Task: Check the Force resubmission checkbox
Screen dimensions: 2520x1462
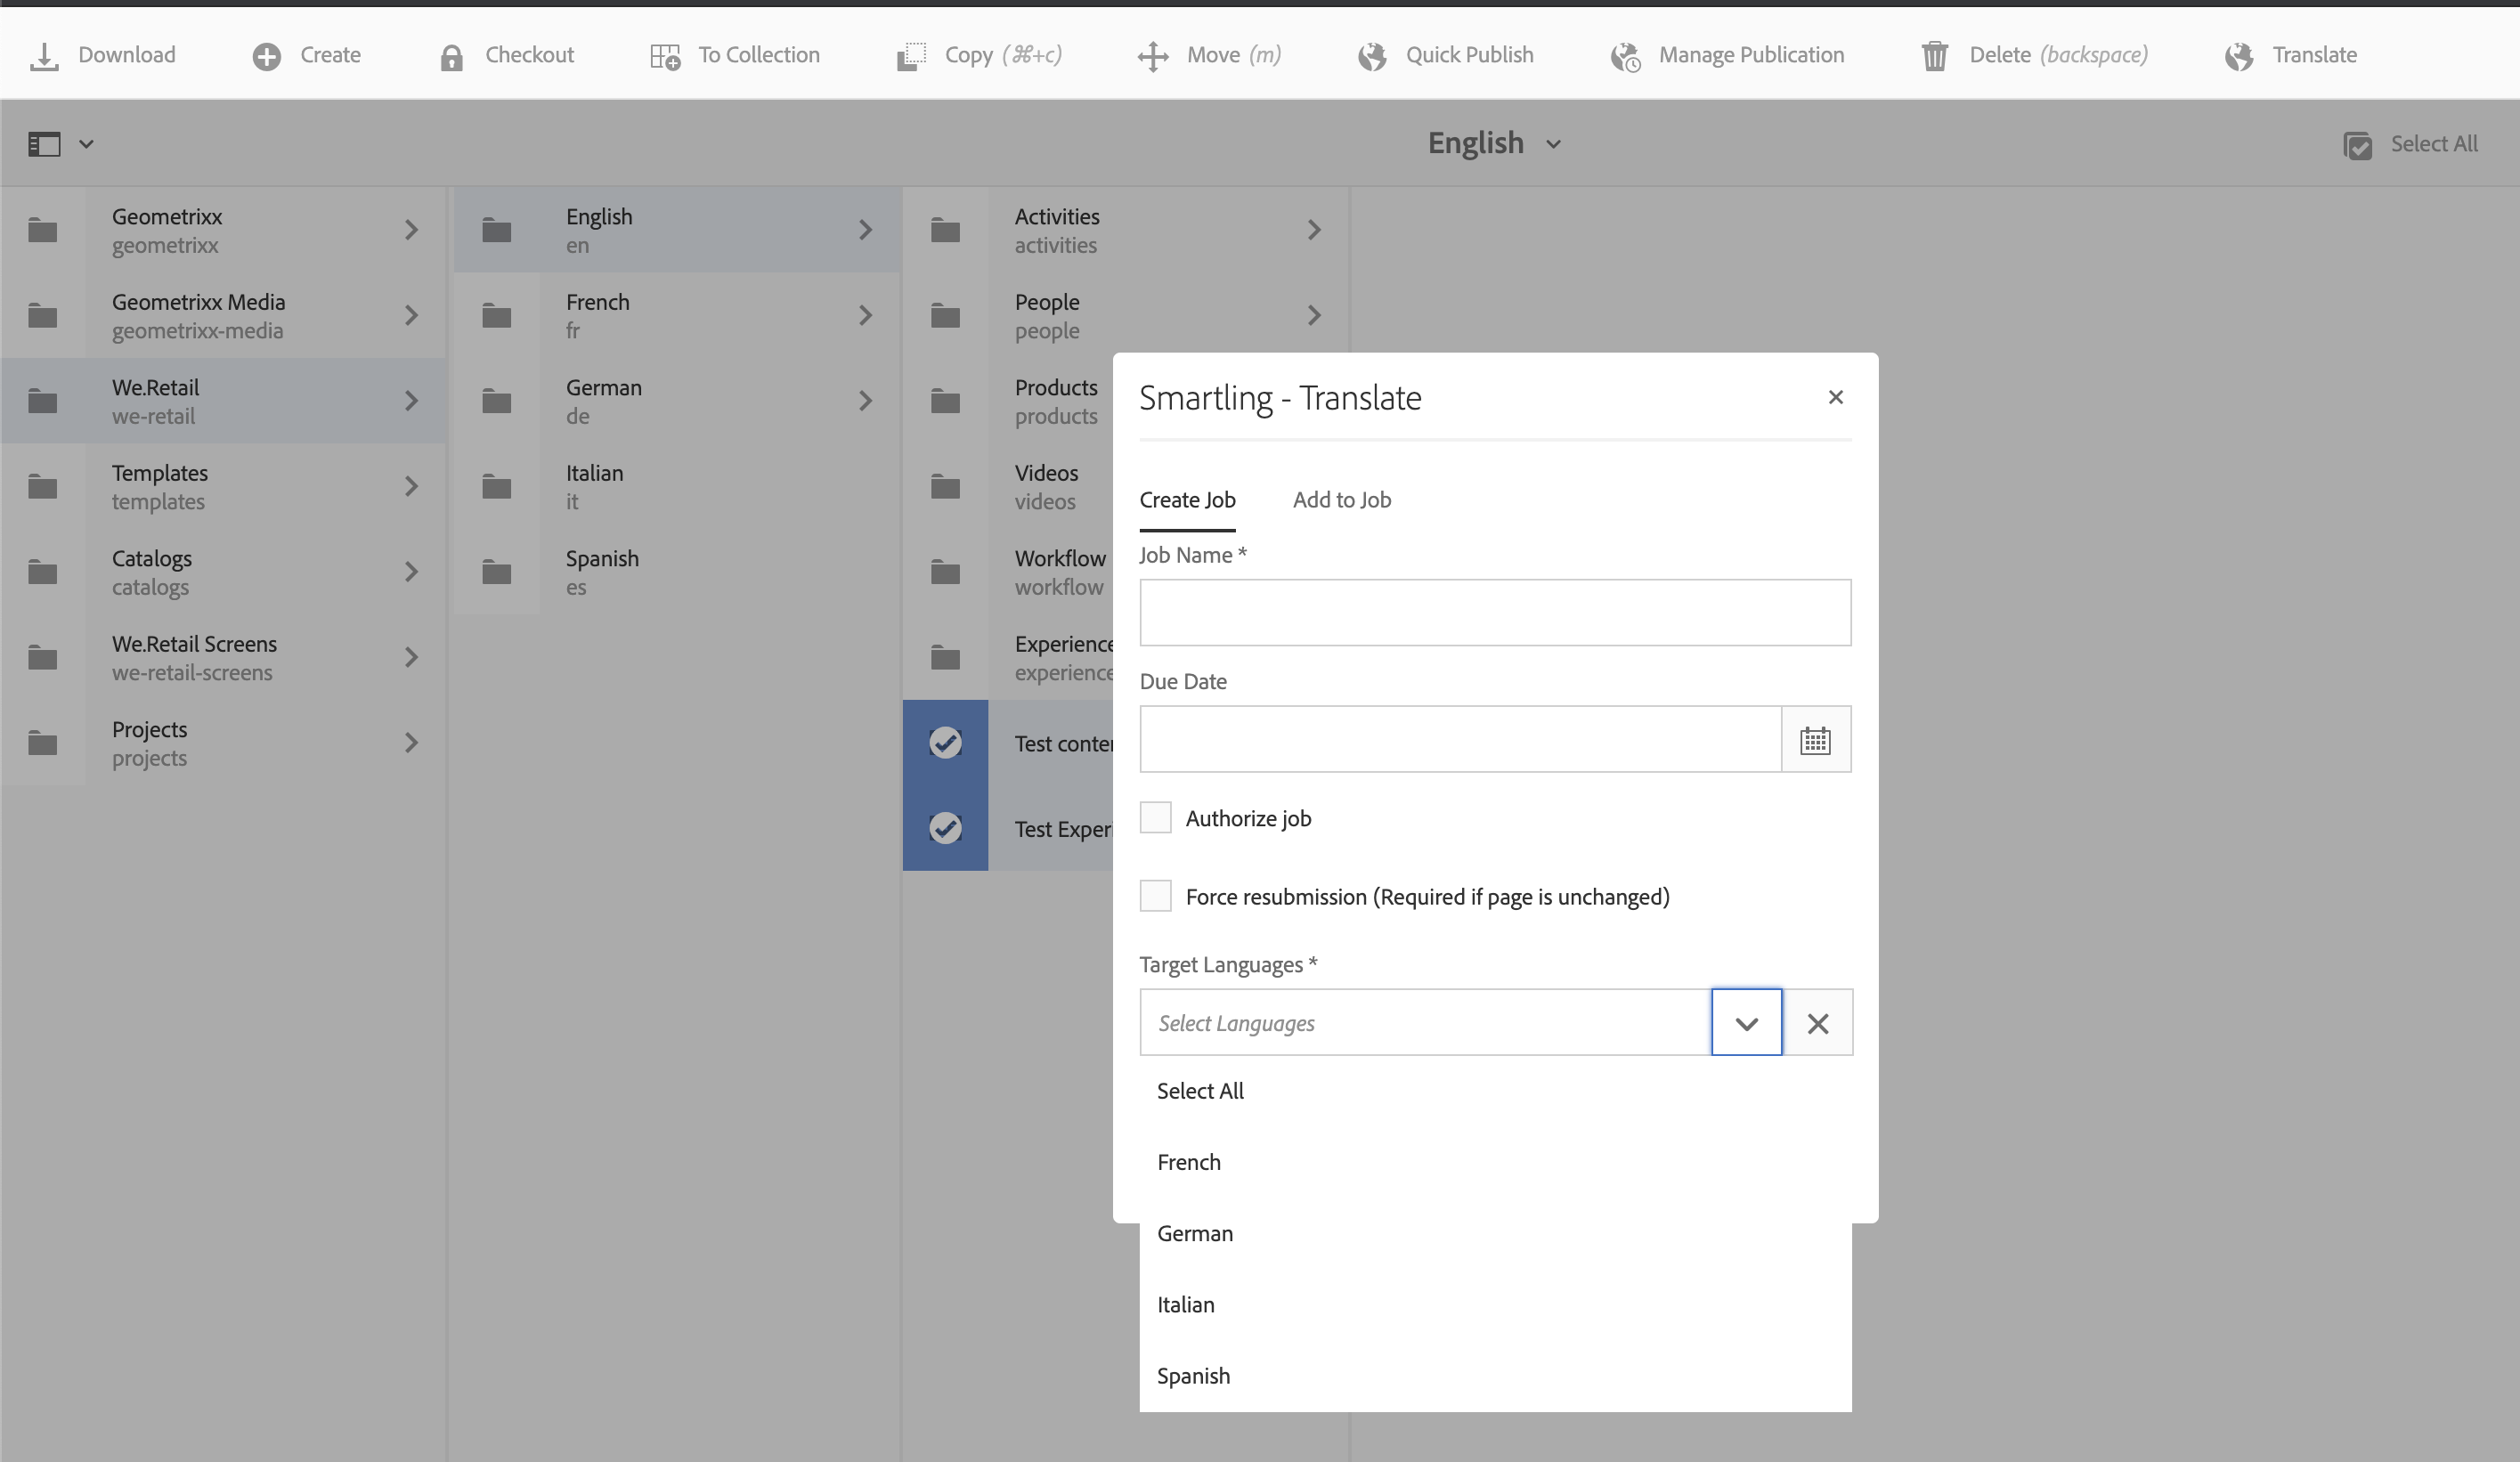Action: [1155, 896]
